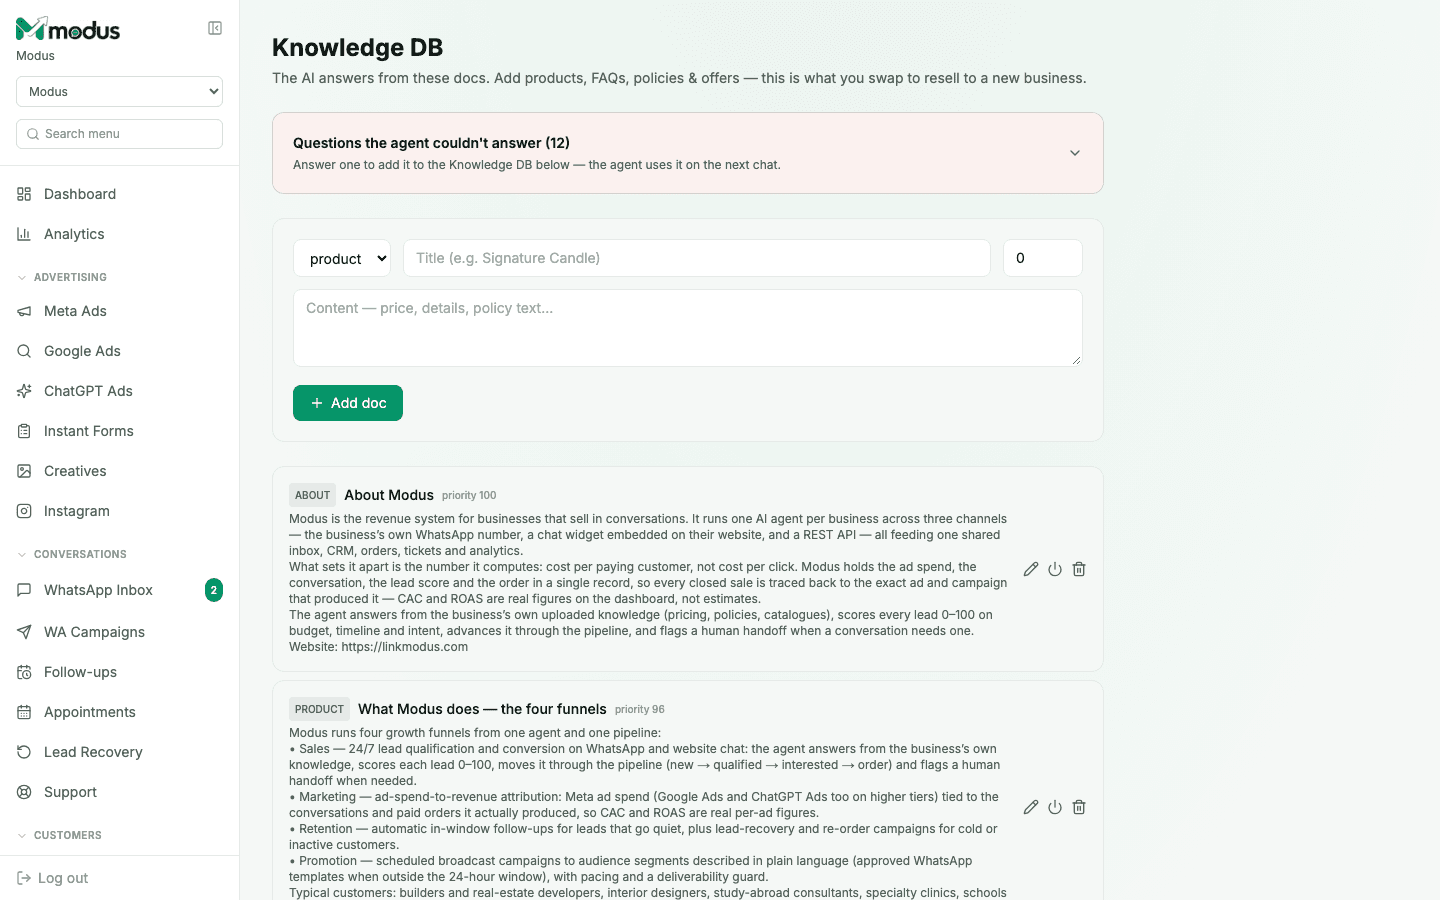The image size is (1440, 900).
Task: Click 'About Modus' doc title
Action: (x=389, y=495)
